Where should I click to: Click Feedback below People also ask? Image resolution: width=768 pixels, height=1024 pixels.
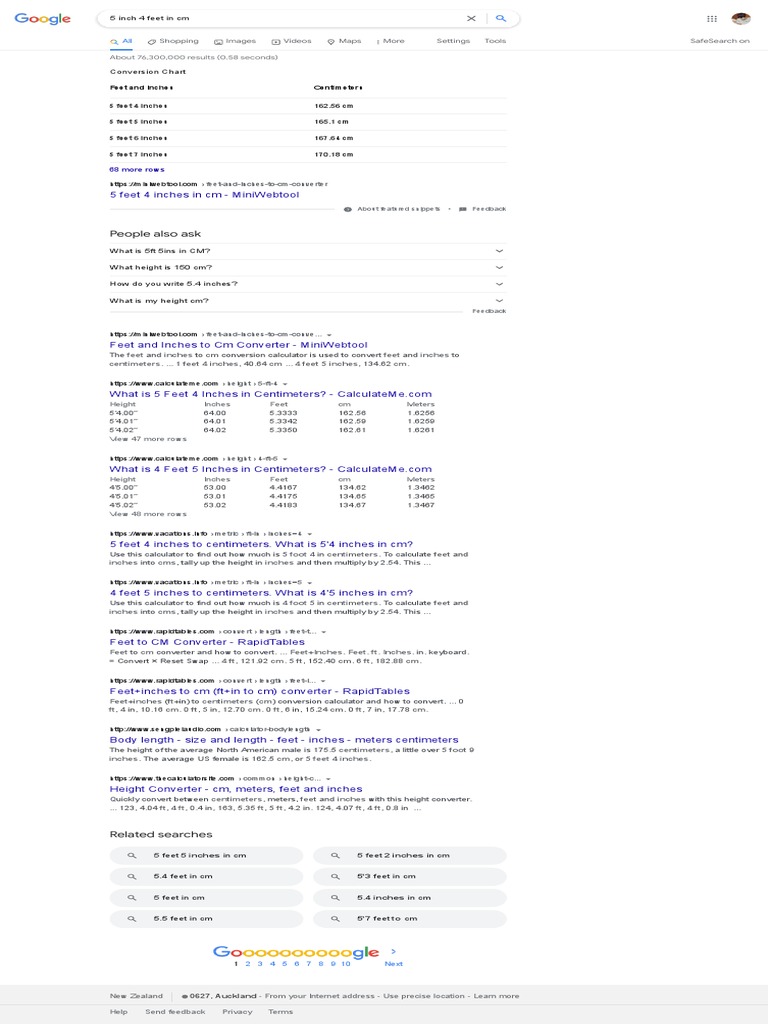(489, 312)
